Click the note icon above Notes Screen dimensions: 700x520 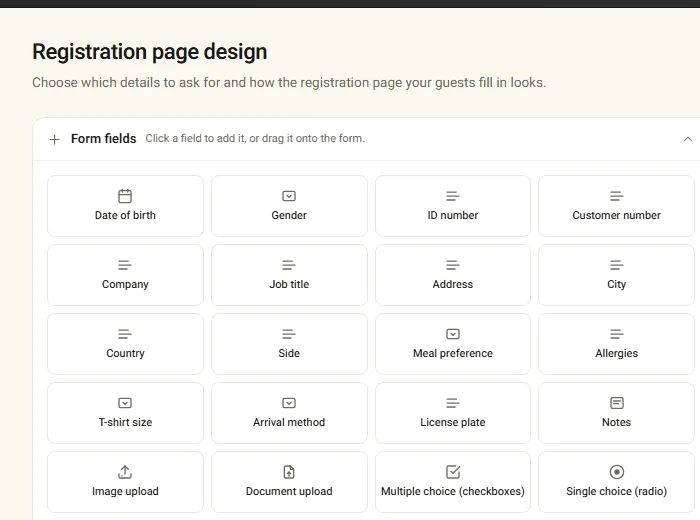click(x=617, y=403)
